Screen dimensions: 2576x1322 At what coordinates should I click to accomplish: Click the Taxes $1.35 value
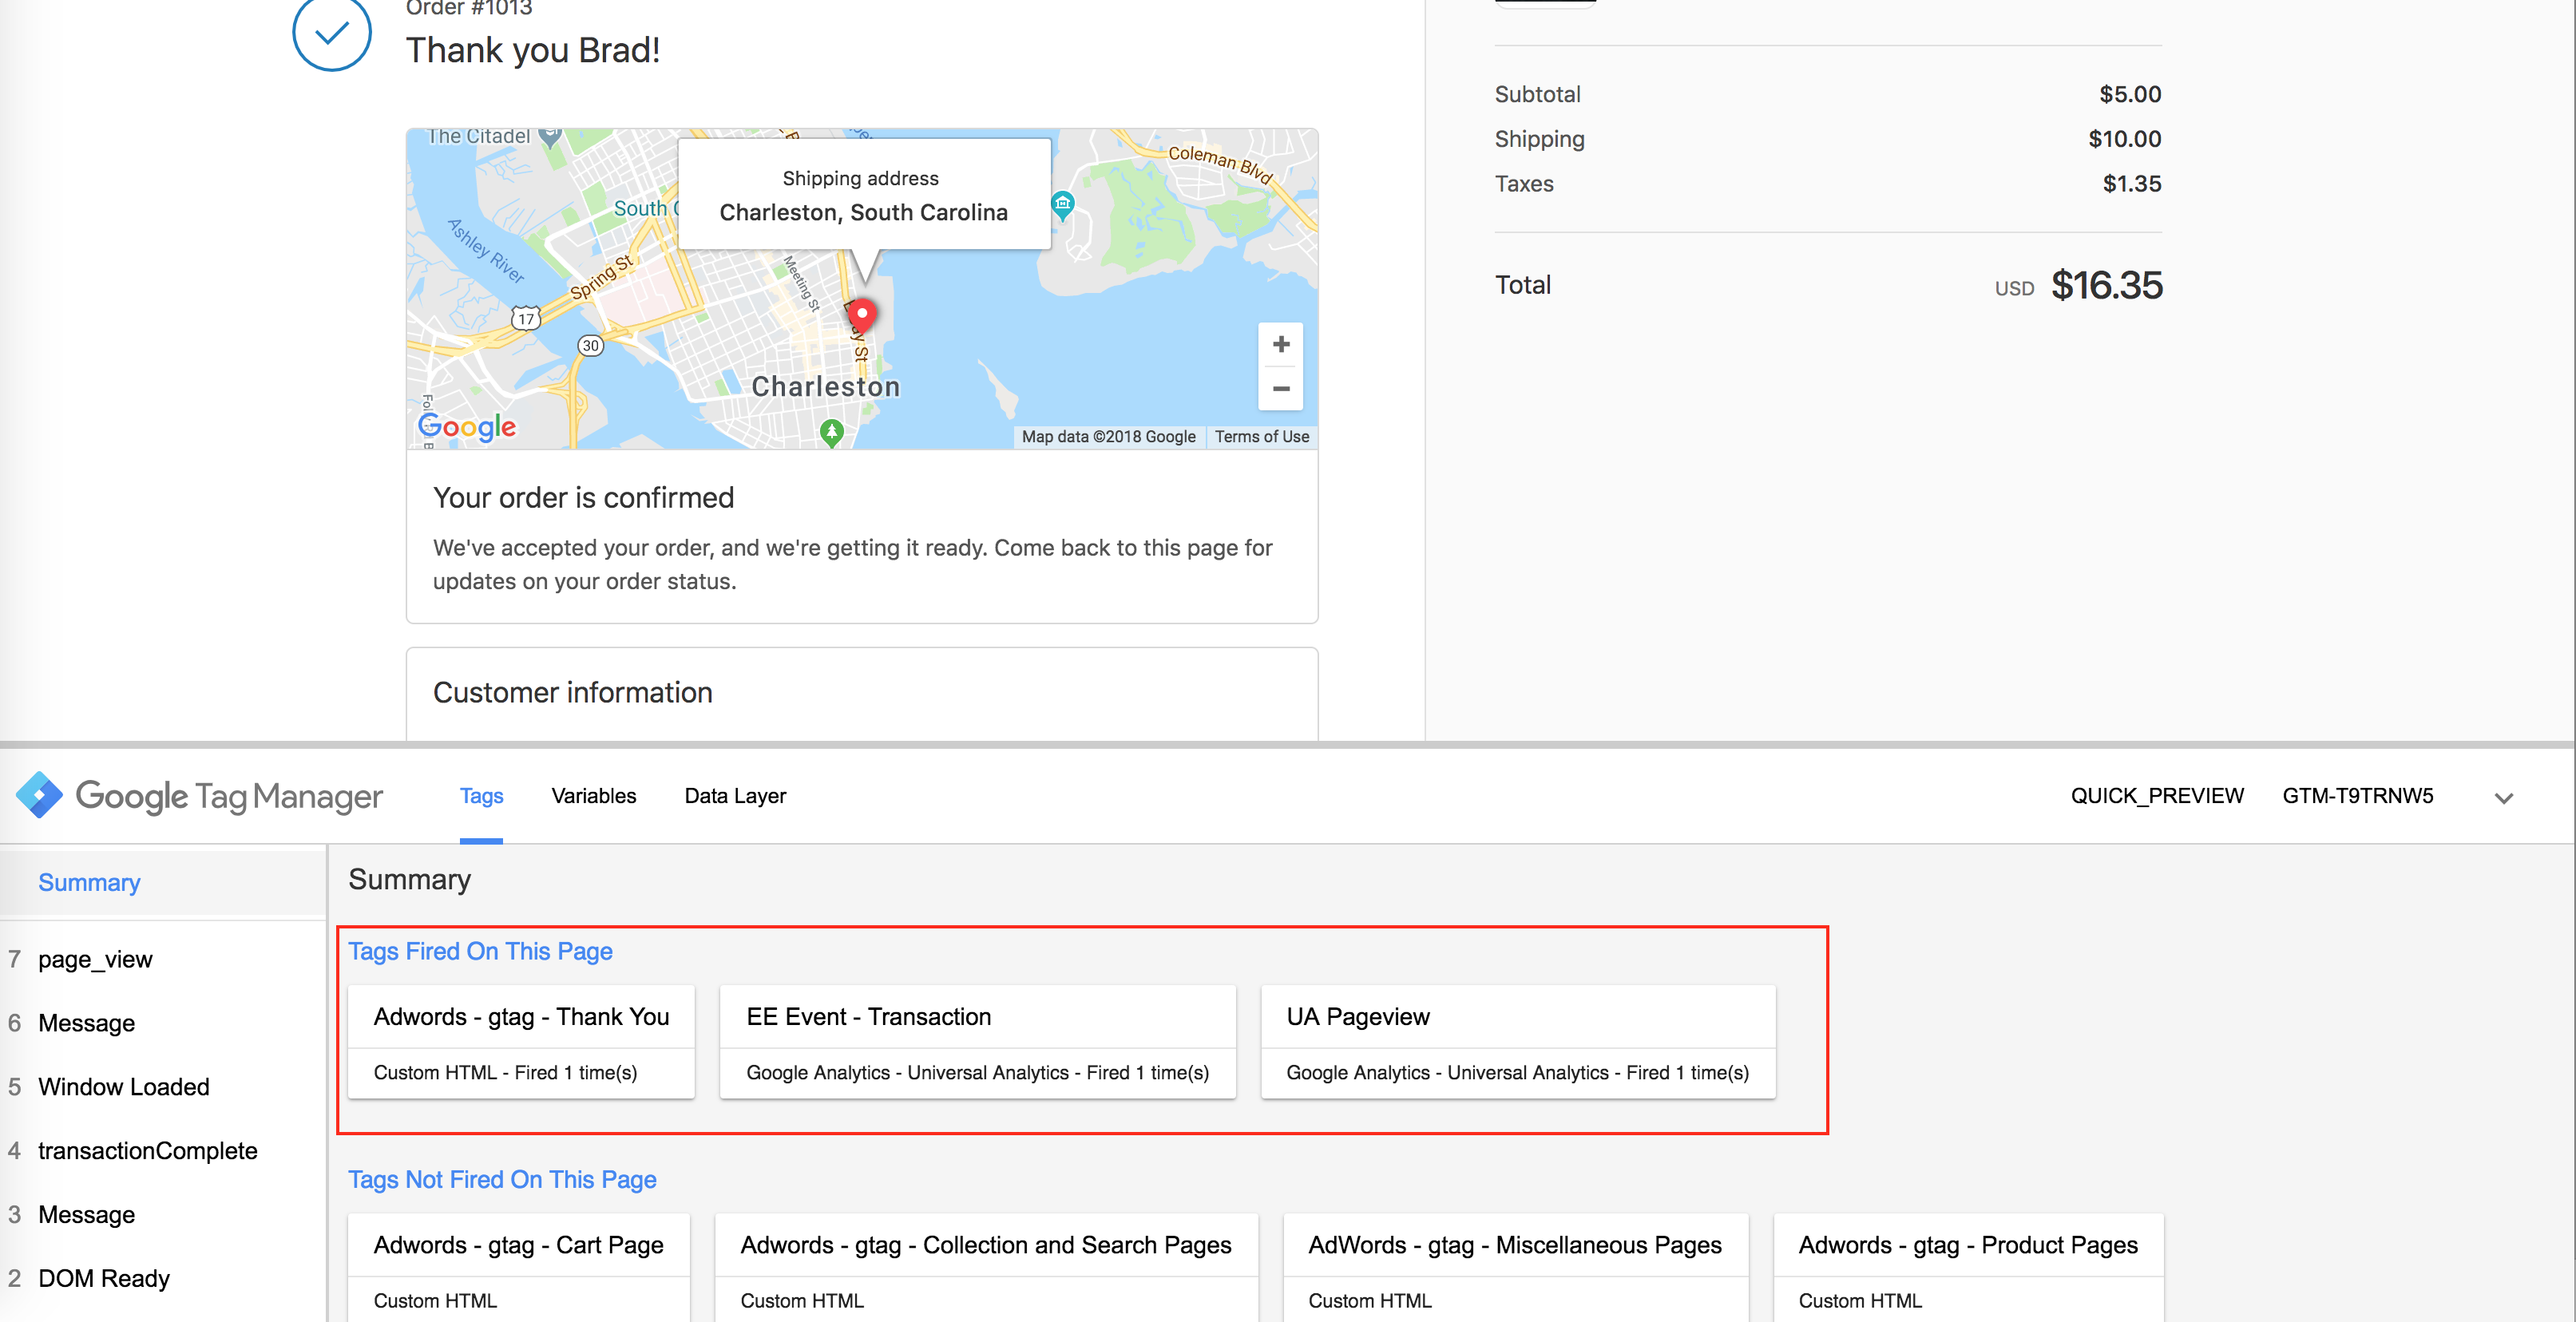click(x=2132, y=184)
